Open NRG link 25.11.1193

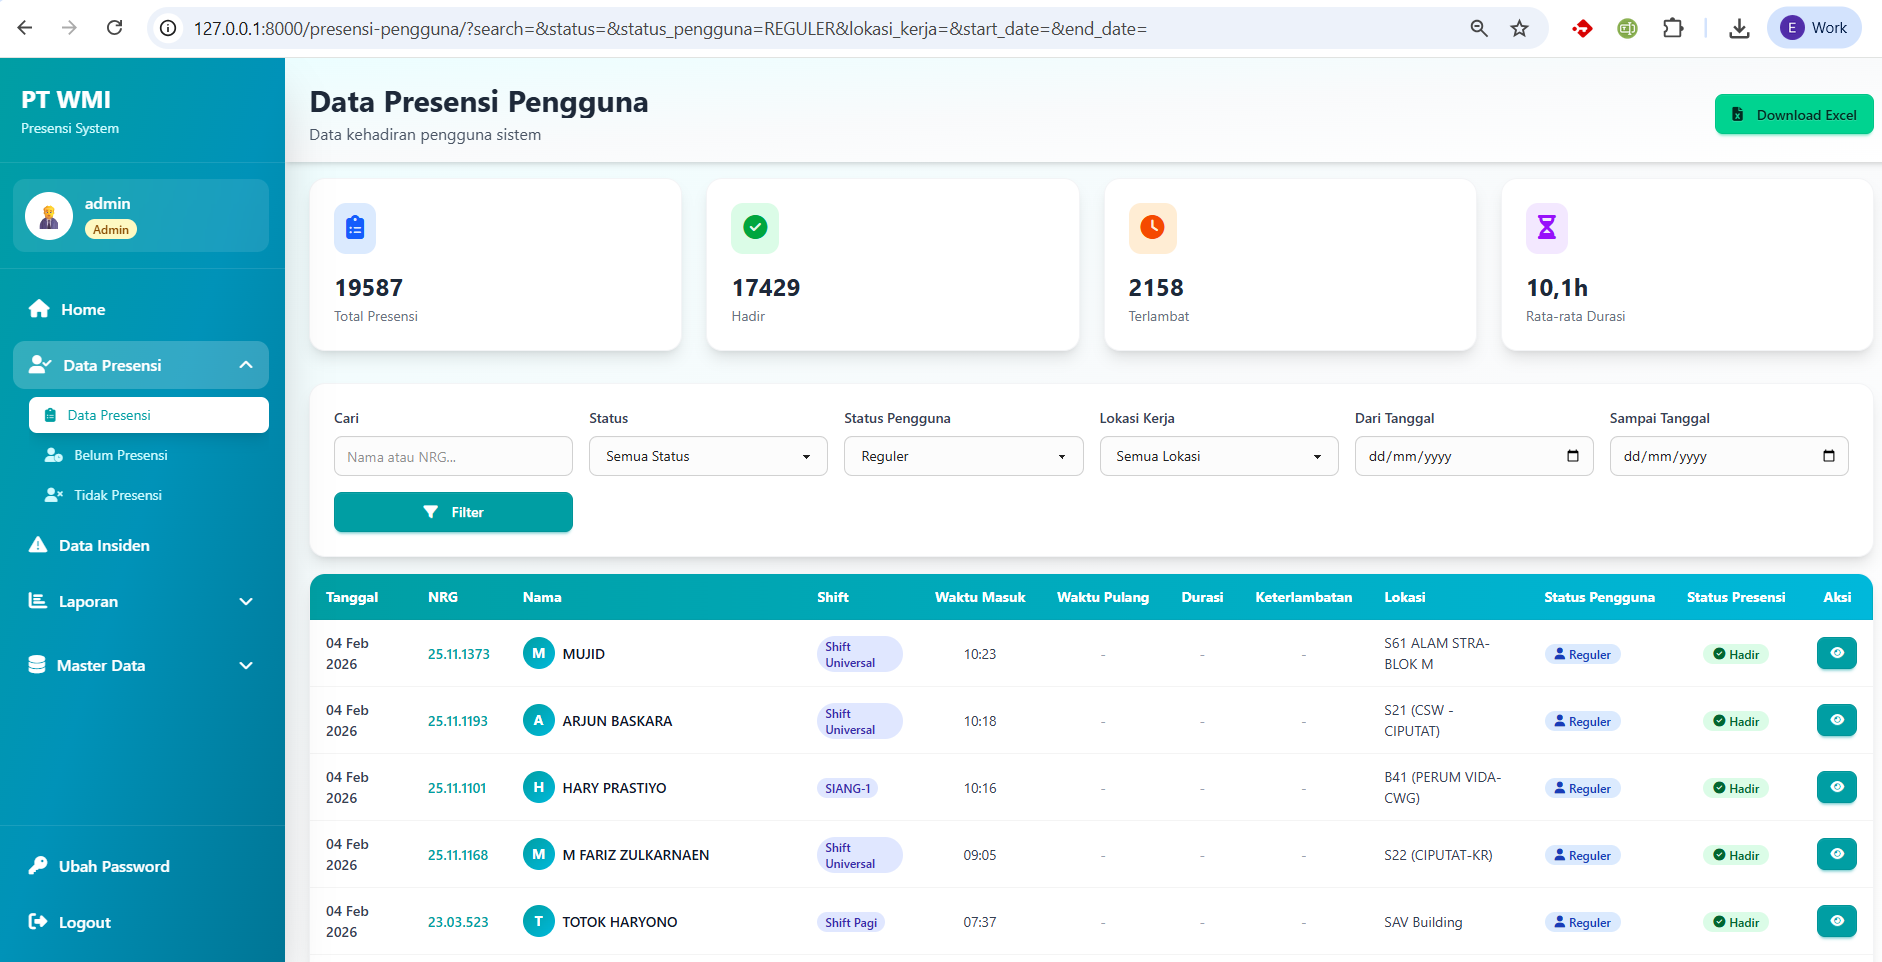click(x=458, y=721)
